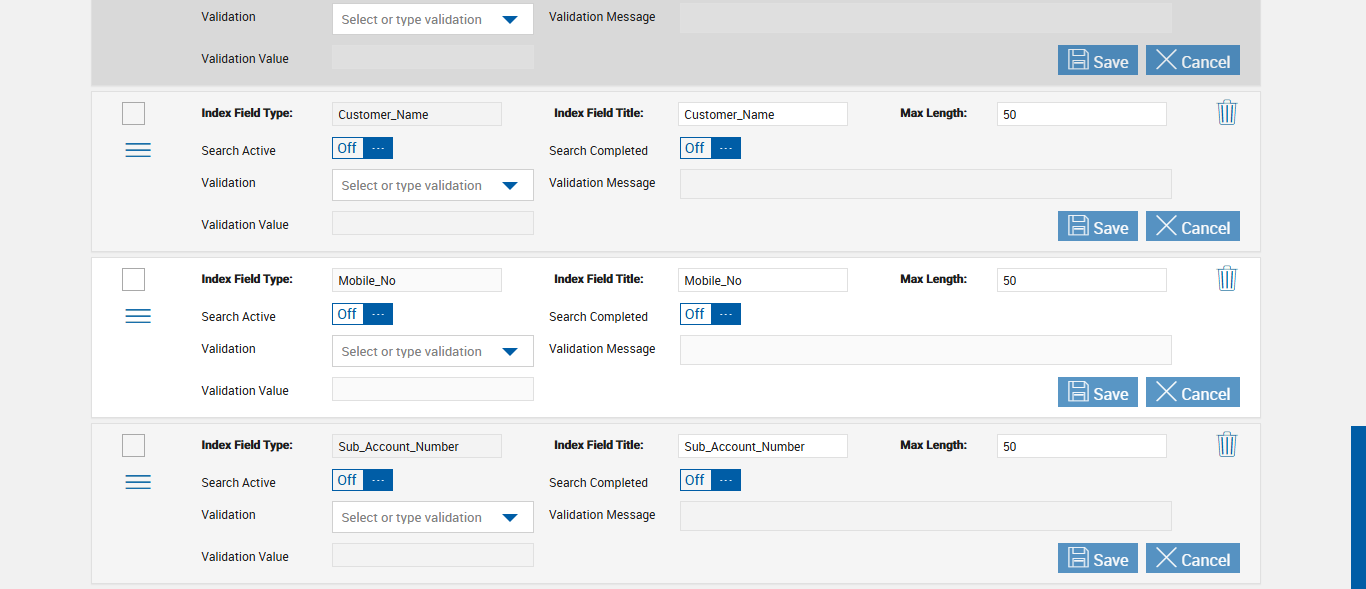Save the Sub_Account_Number index field

coord(1097,559)
